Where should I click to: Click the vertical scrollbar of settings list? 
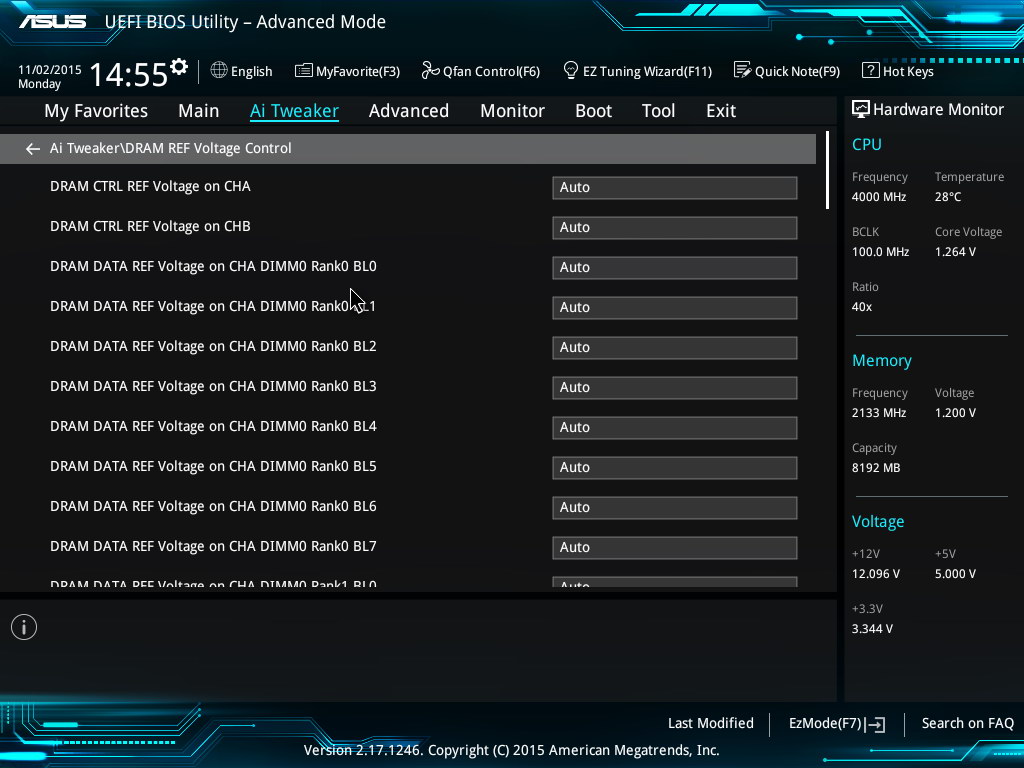click(827, 170)
